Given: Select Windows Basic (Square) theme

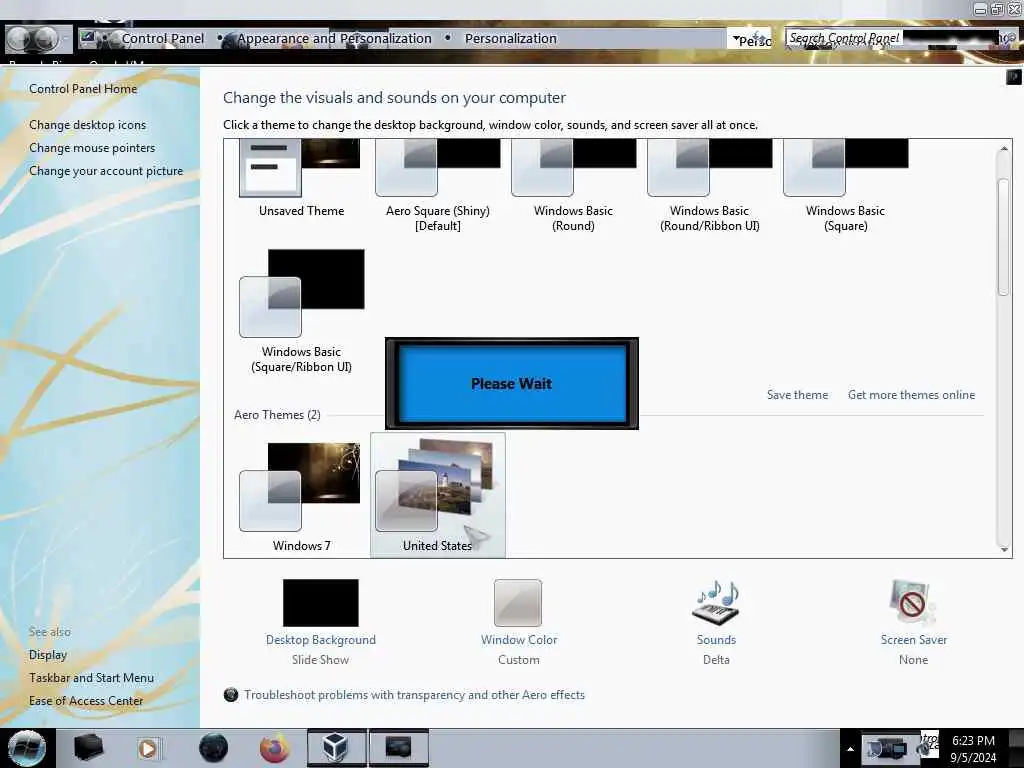Looking at the screenshot, I should pyautogui.click(x=845, y=185).
